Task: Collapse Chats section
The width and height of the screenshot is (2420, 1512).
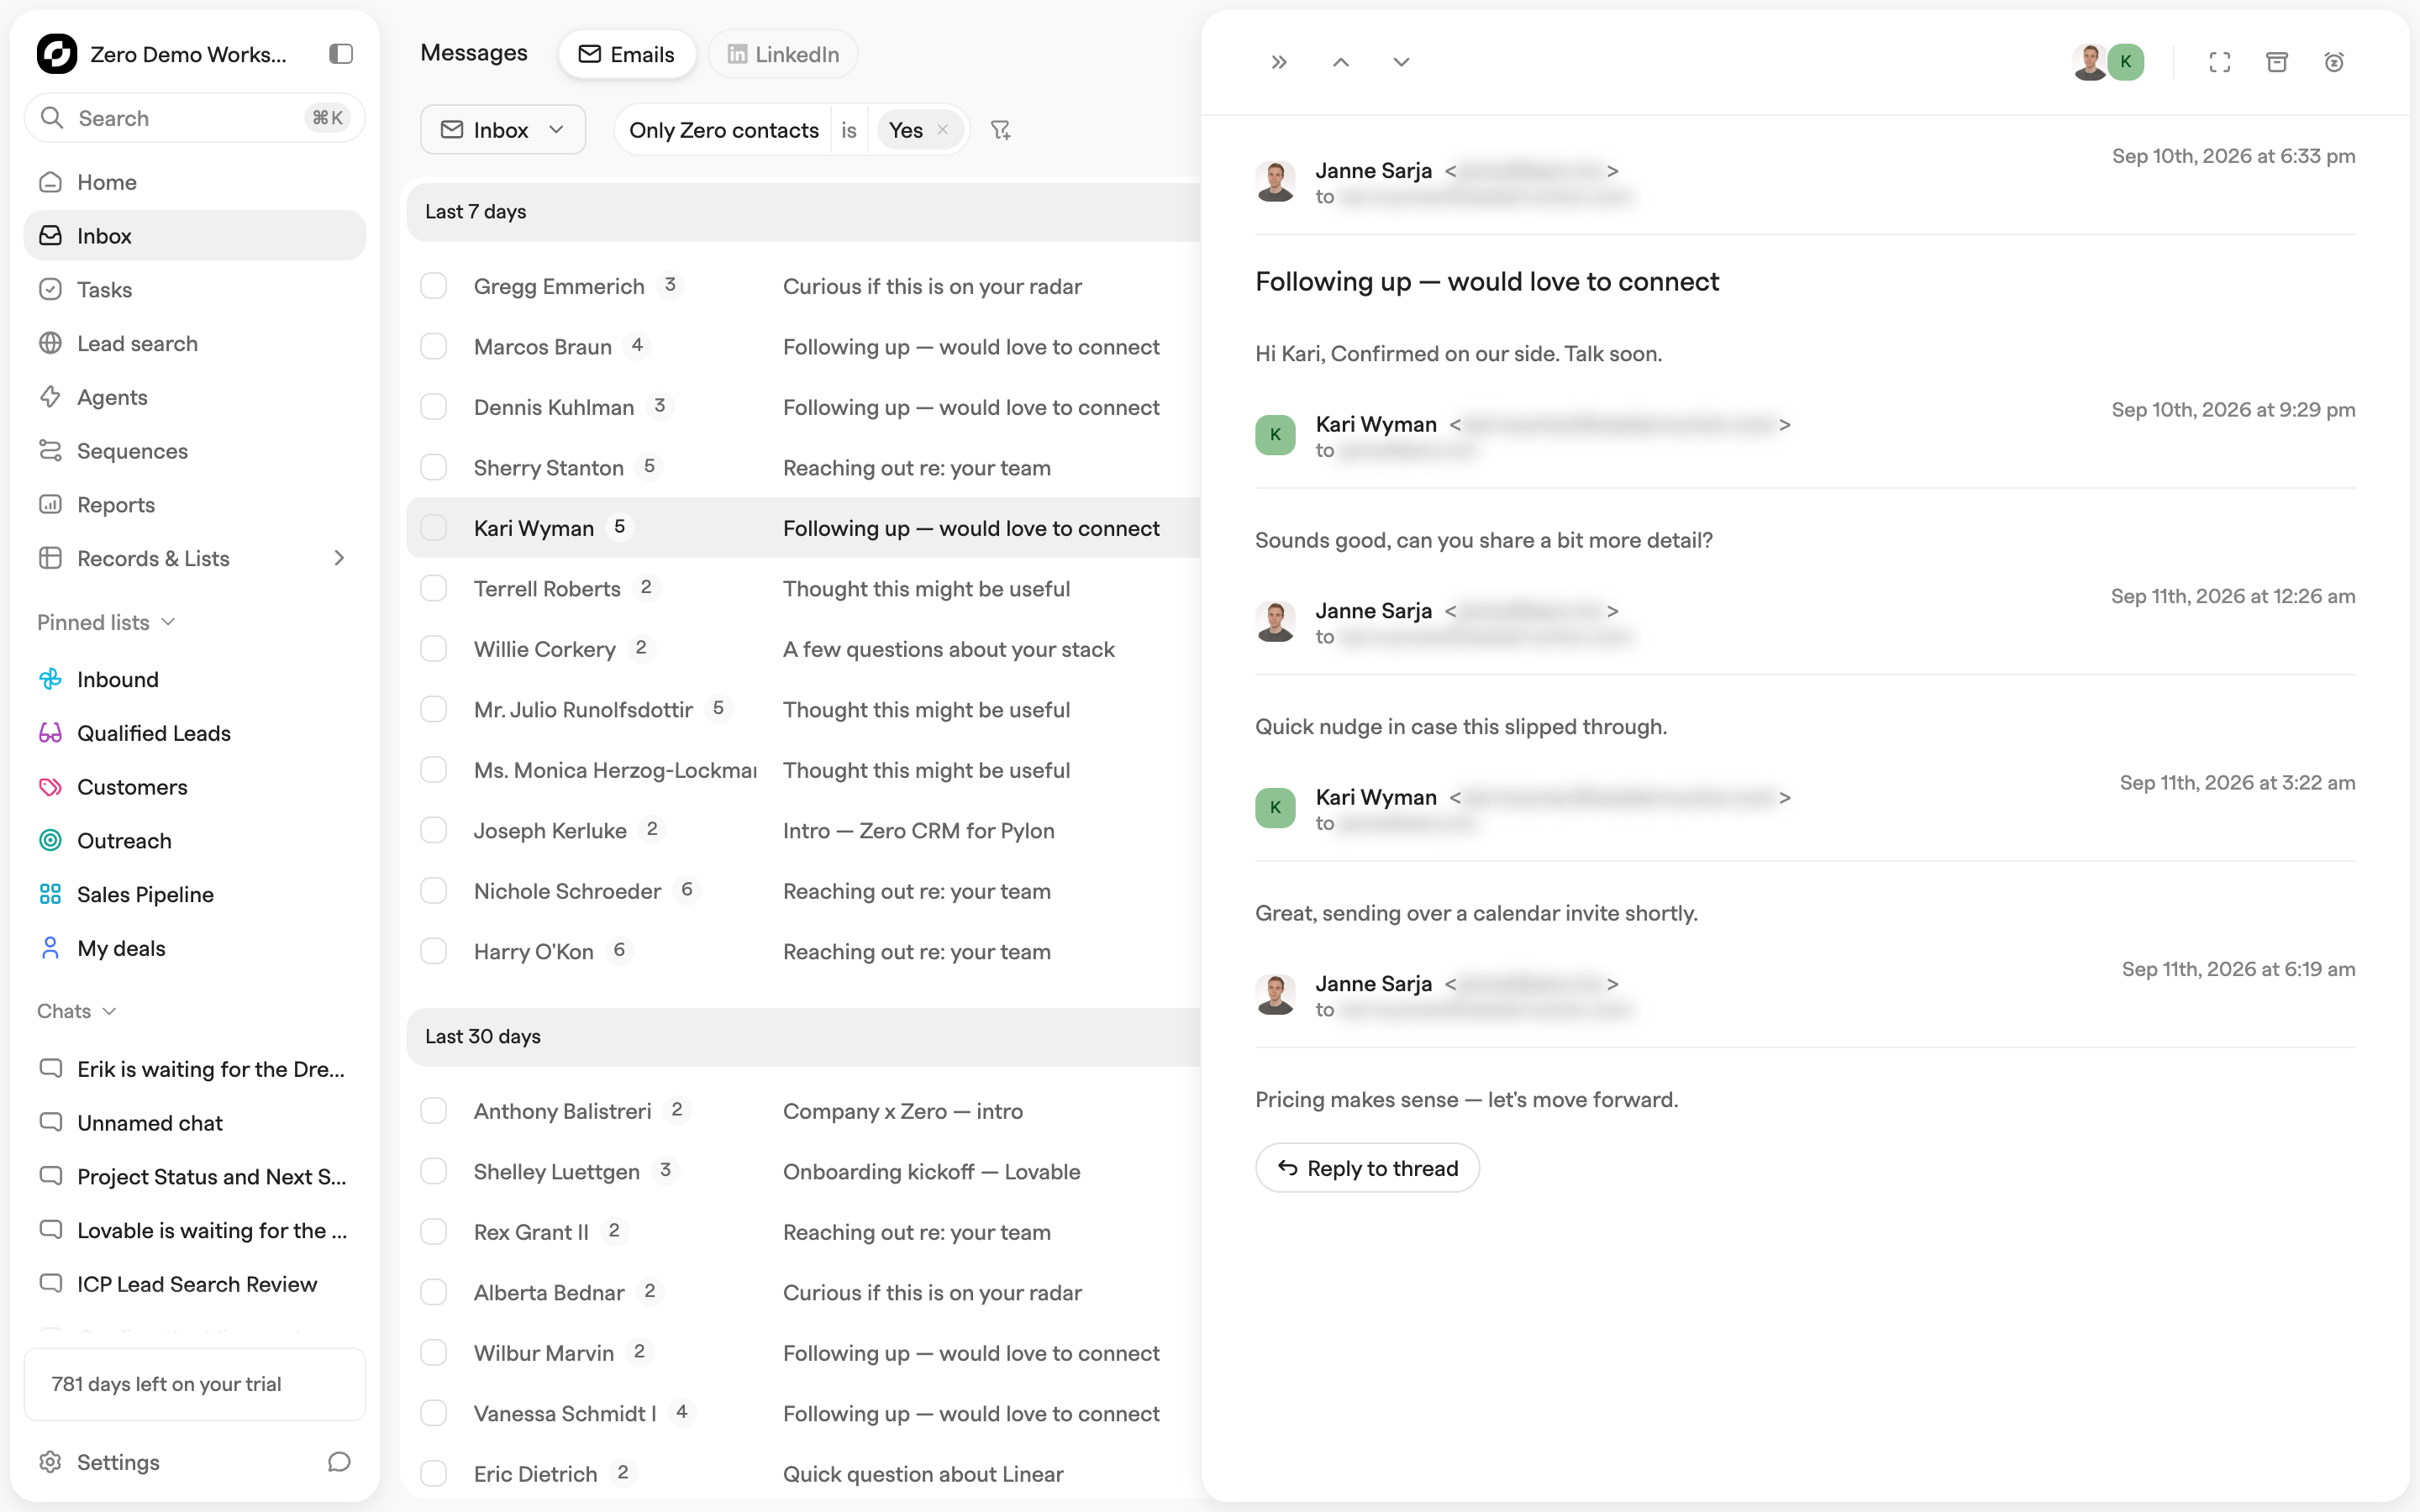Action: pos(77,1011)
